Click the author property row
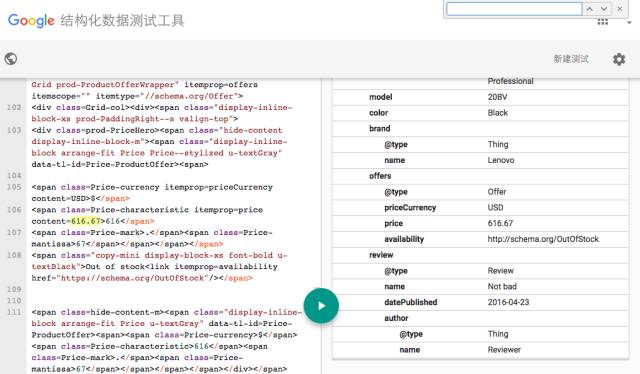This screenshot has width=640, height=374. [x=480, y=318]
